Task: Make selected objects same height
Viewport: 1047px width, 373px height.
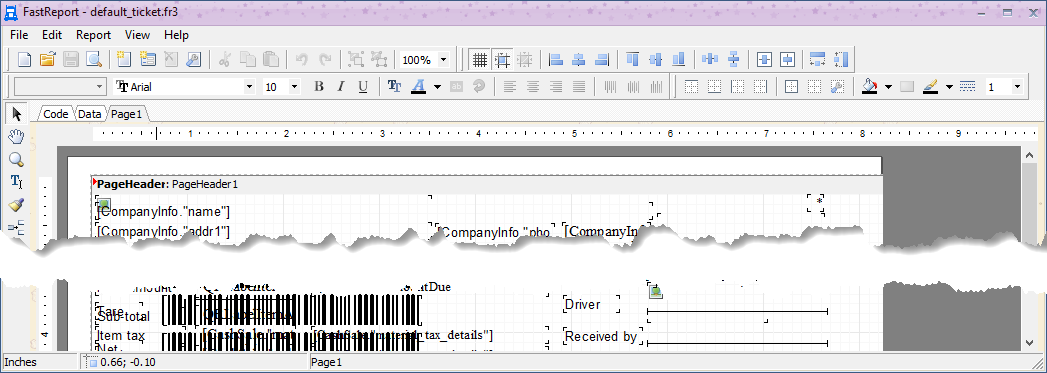Action: (841, 59)
